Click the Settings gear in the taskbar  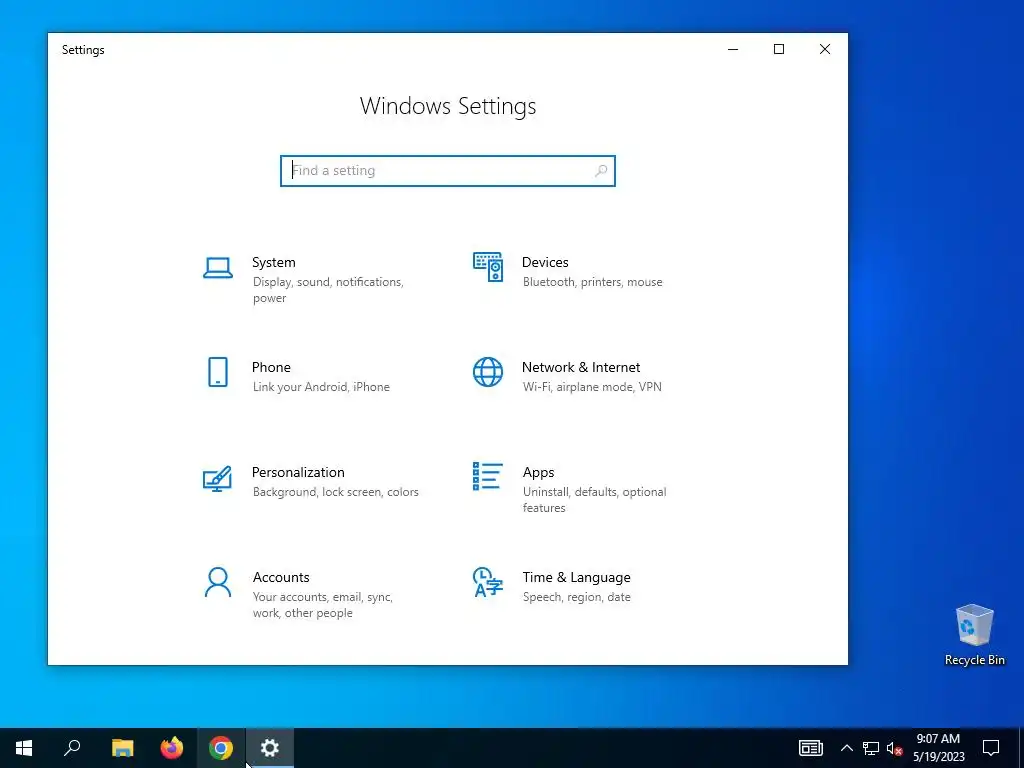270,748
